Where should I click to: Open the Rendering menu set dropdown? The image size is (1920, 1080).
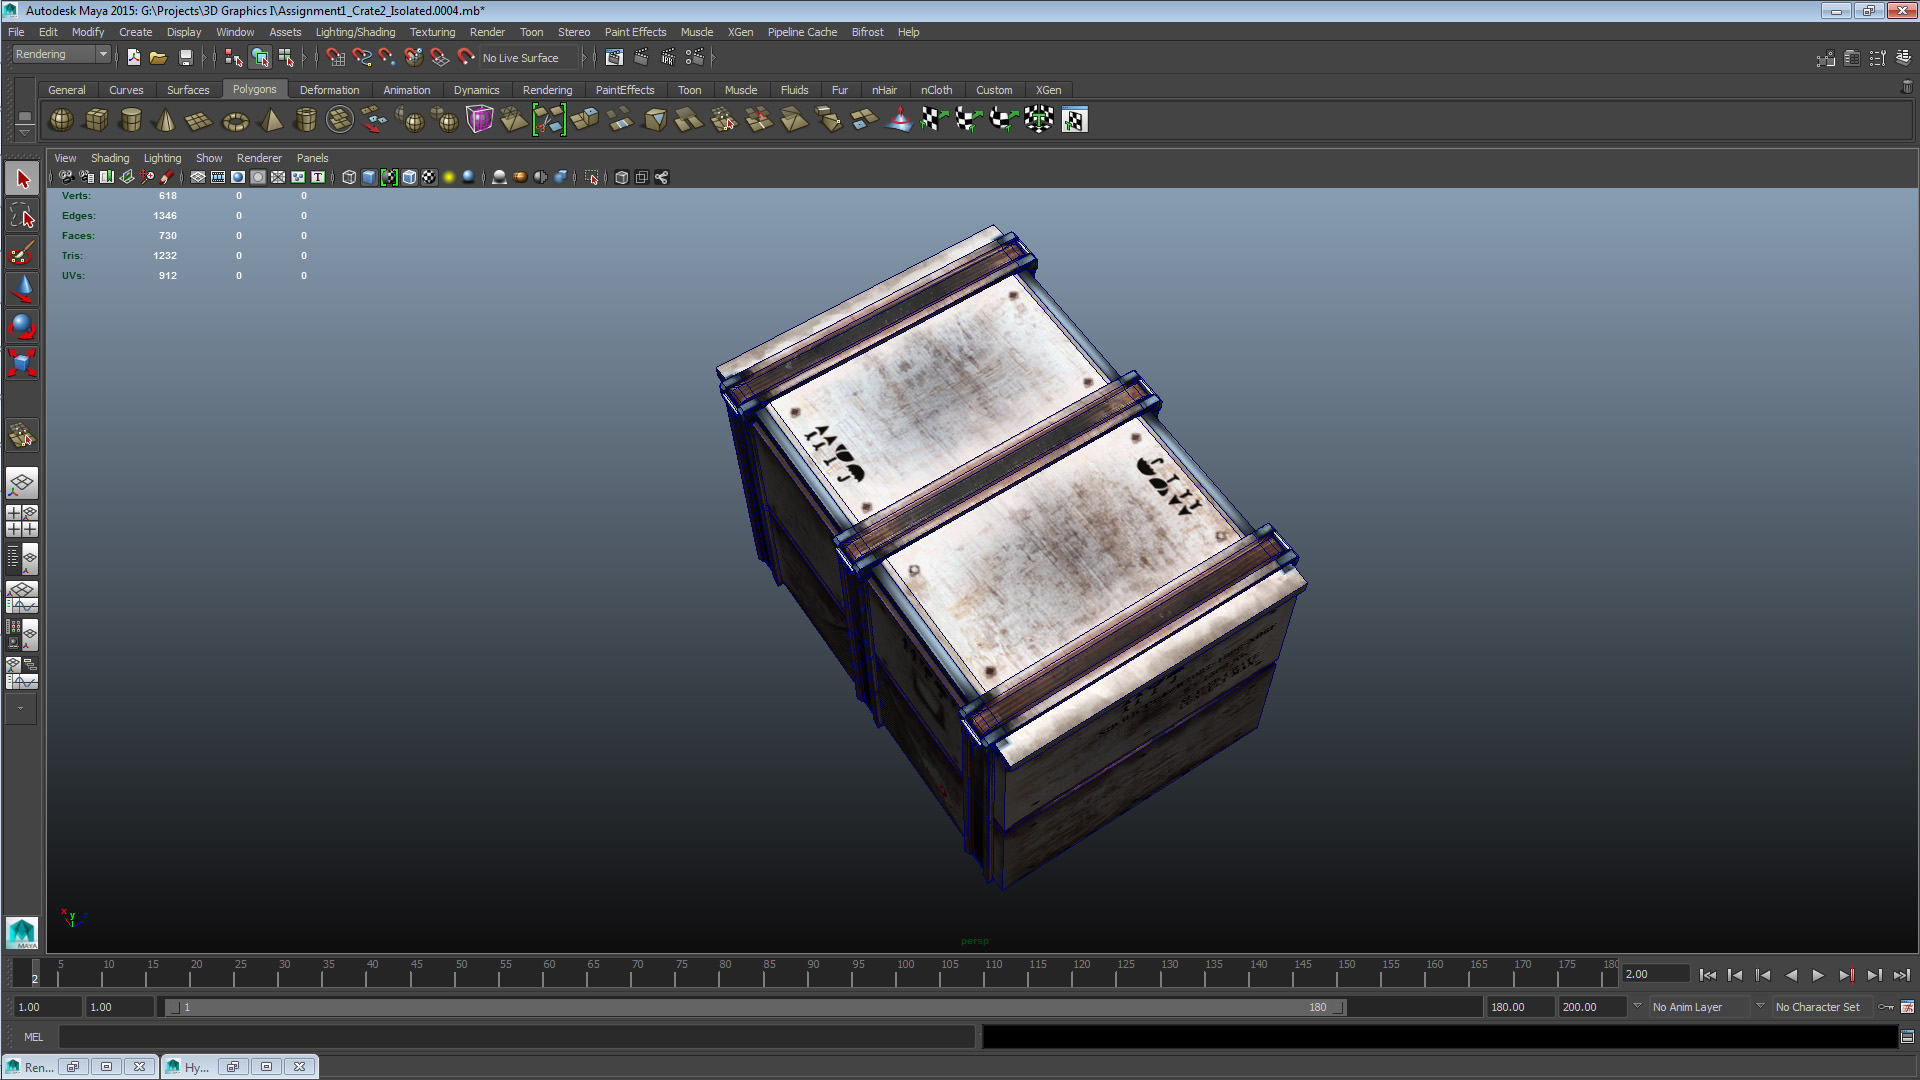coord(60,55)
